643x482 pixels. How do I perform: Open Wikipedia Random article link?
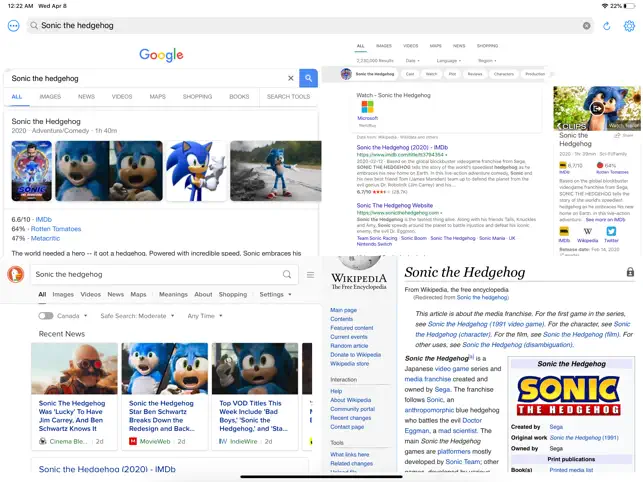click(349, 346)
